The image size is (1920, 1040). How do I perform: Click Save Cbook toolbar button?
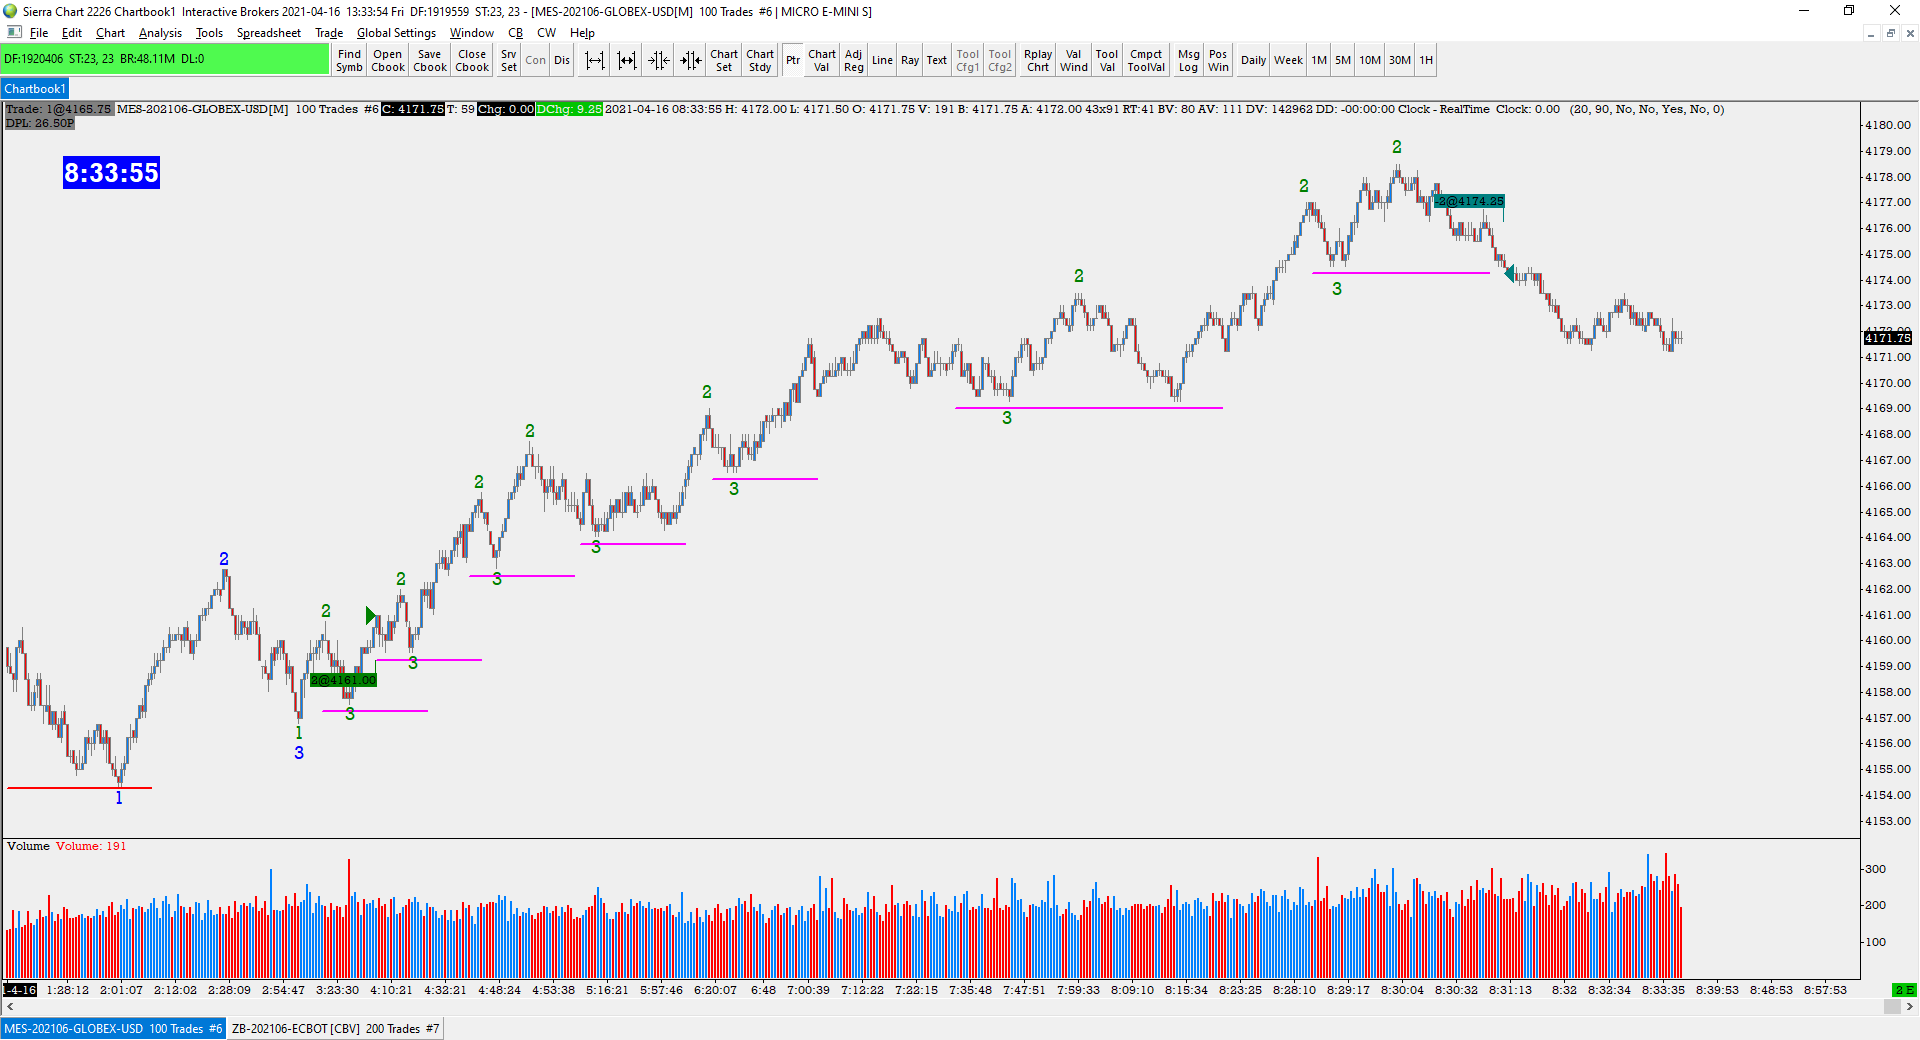[x=430, y=60]
